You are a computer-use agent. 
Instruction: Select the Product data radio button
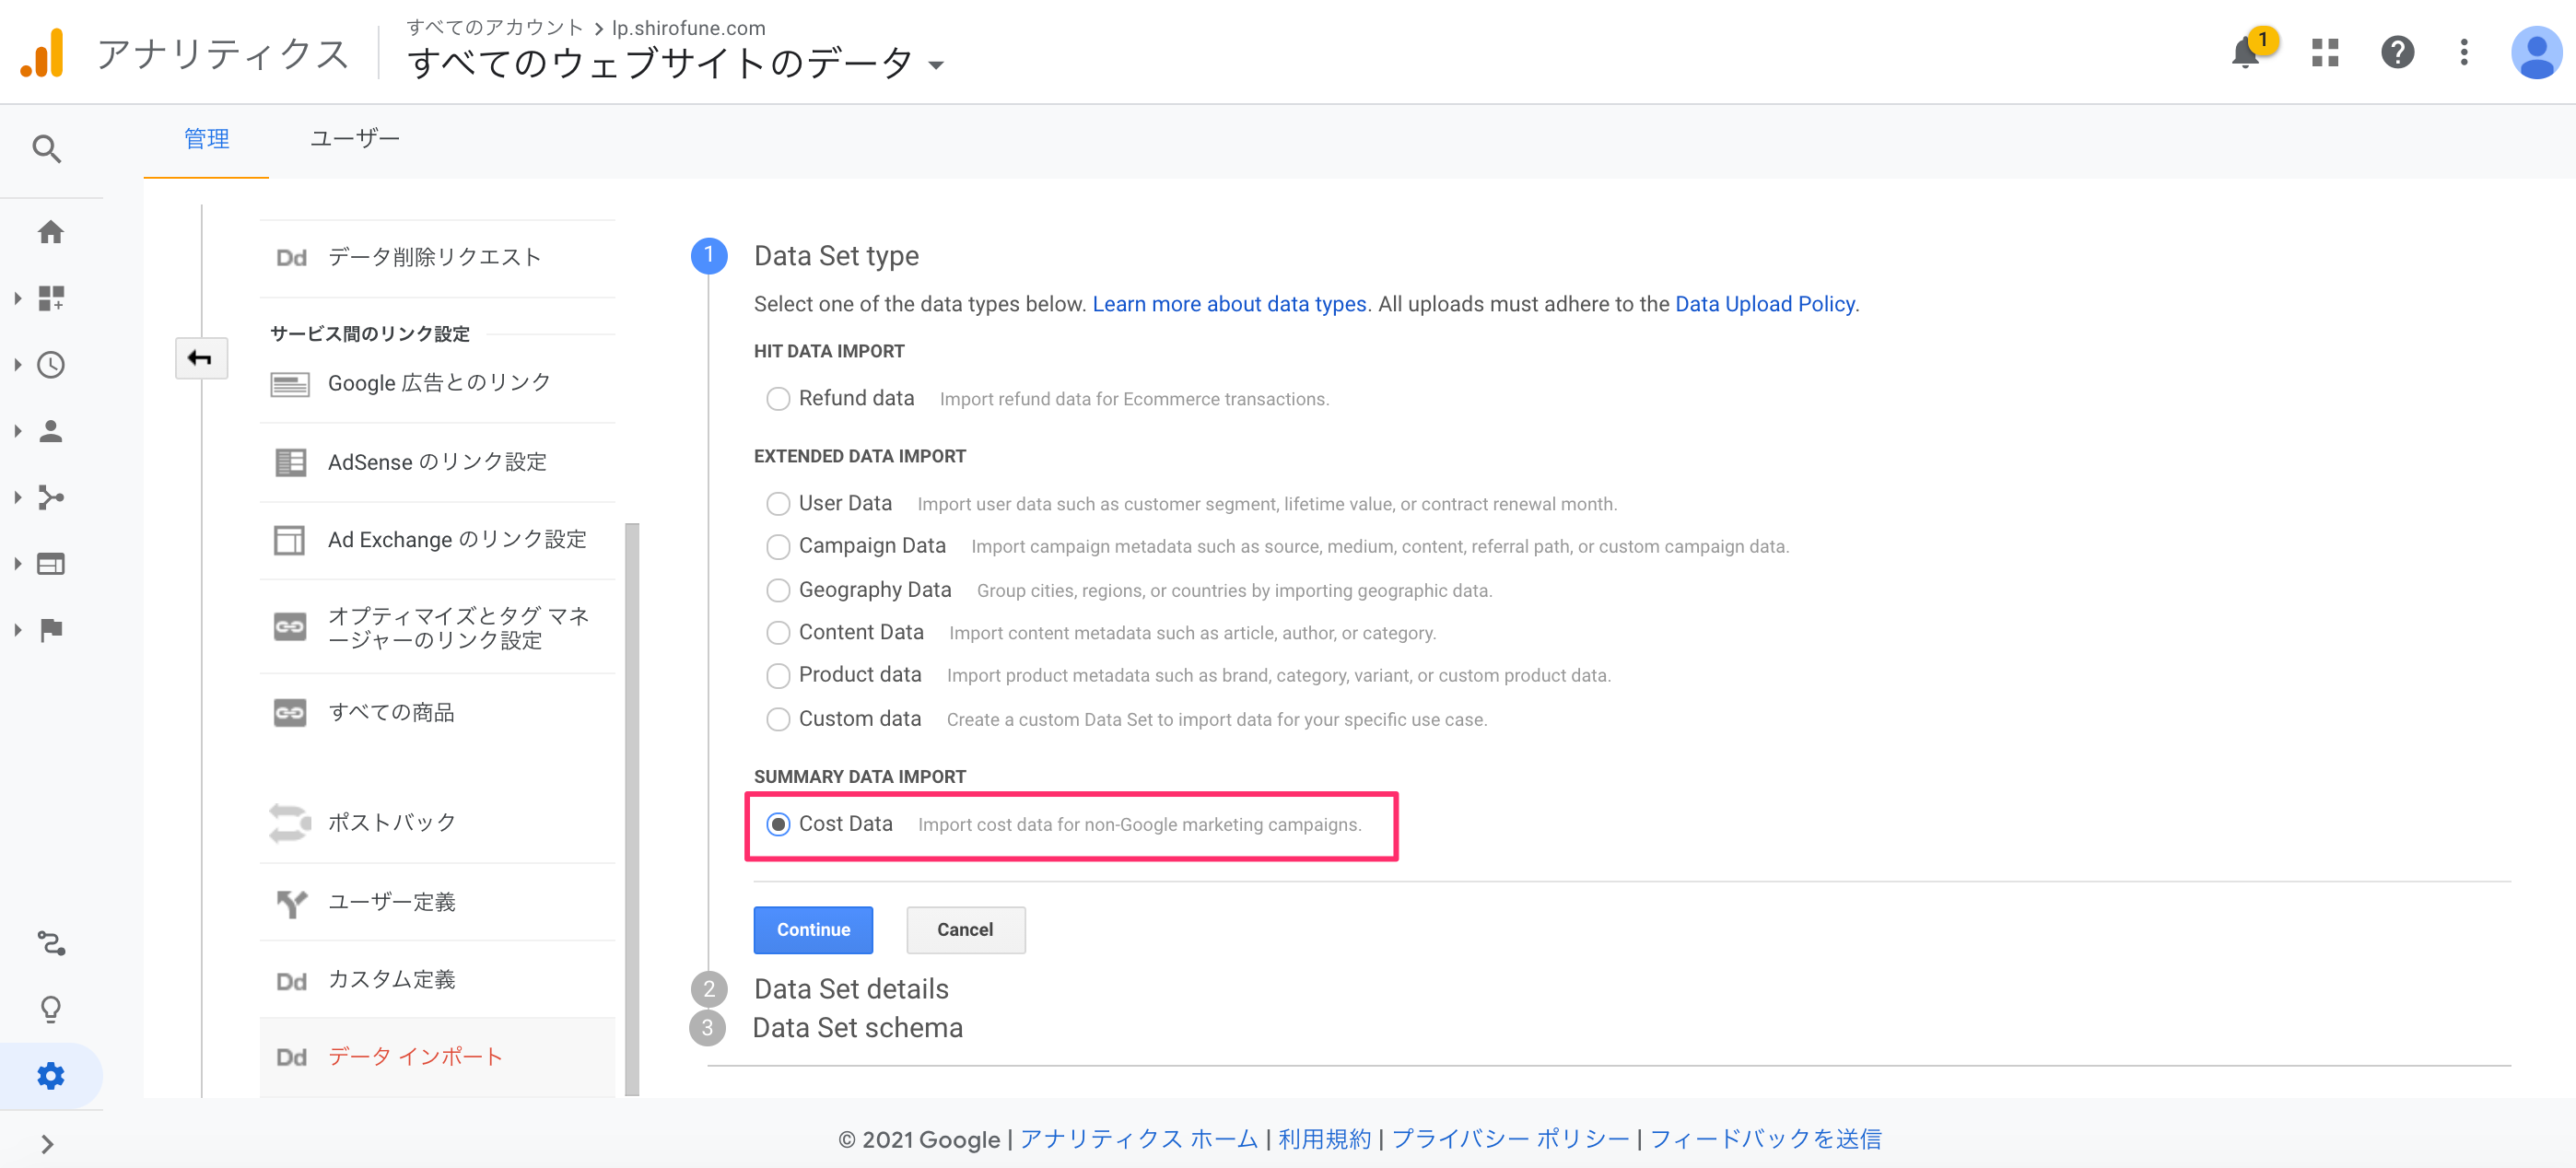777,676
